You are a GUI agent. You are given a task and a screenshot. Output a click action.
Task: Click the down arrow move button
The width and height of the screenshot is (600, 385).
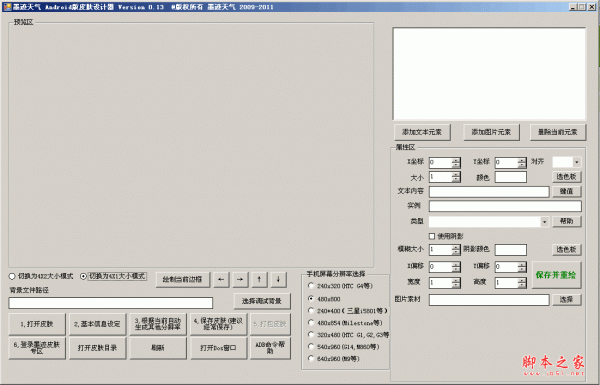tap(279, 279)
